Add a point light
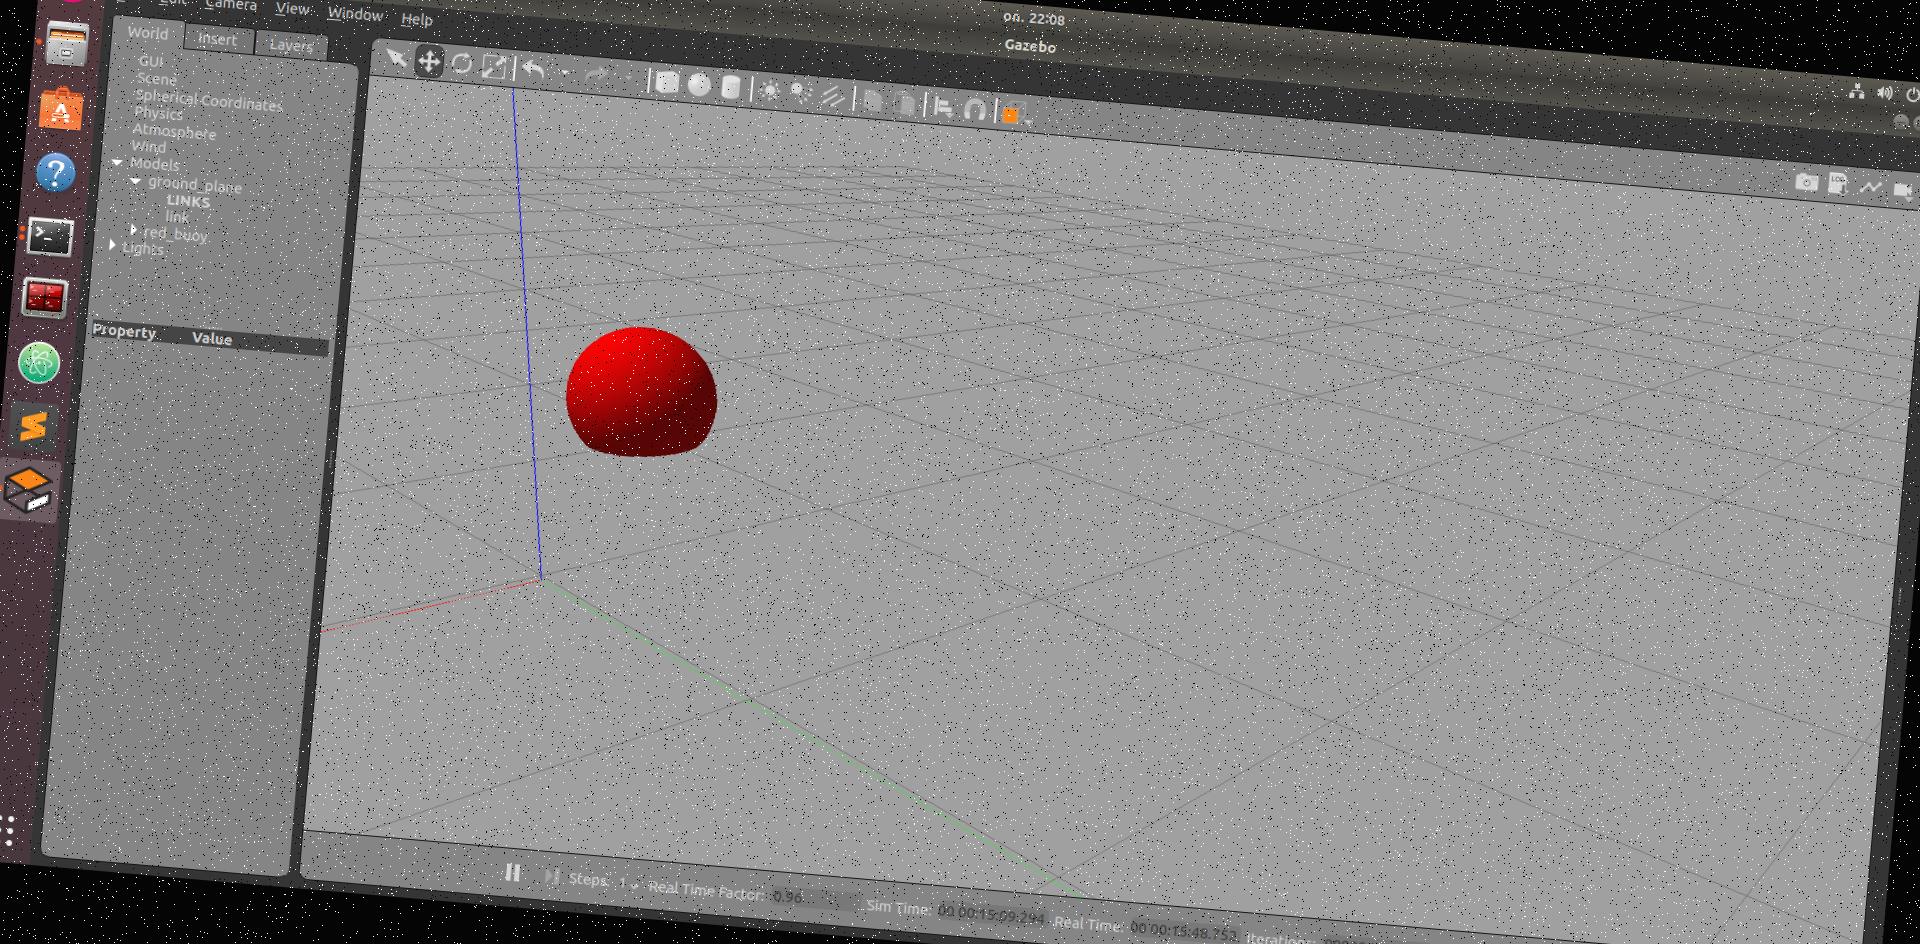Image resolution: width=1920 pixels, height=944 pixels. coord(770,91)
